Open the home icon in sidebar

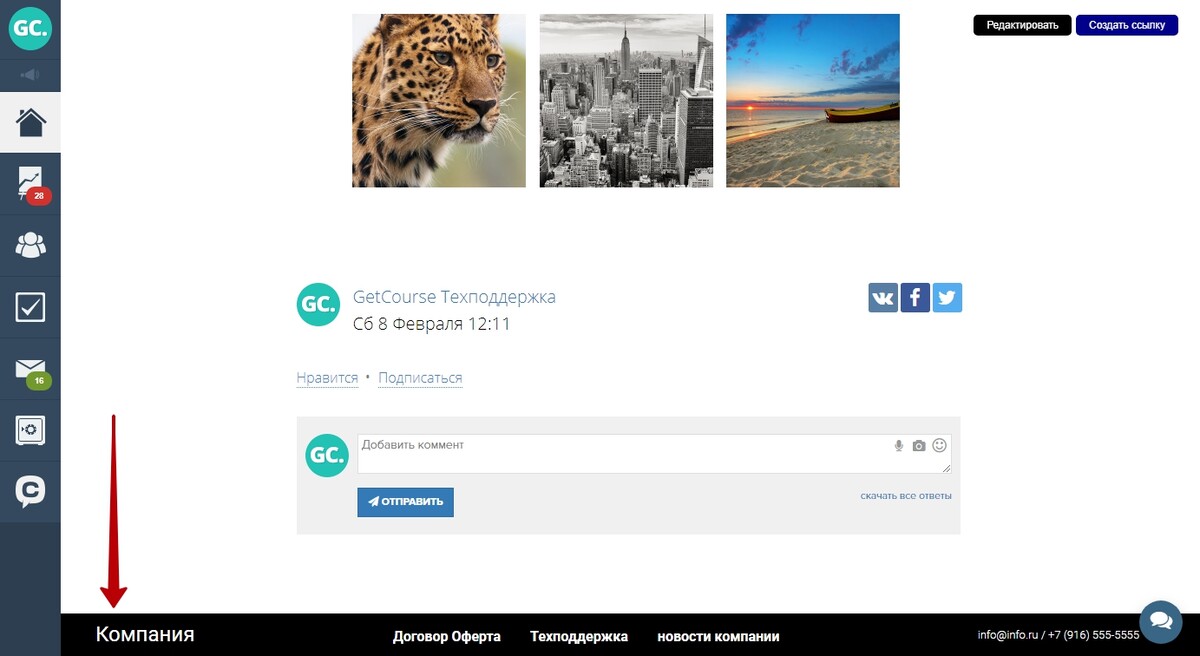click(x=30, y=123)
